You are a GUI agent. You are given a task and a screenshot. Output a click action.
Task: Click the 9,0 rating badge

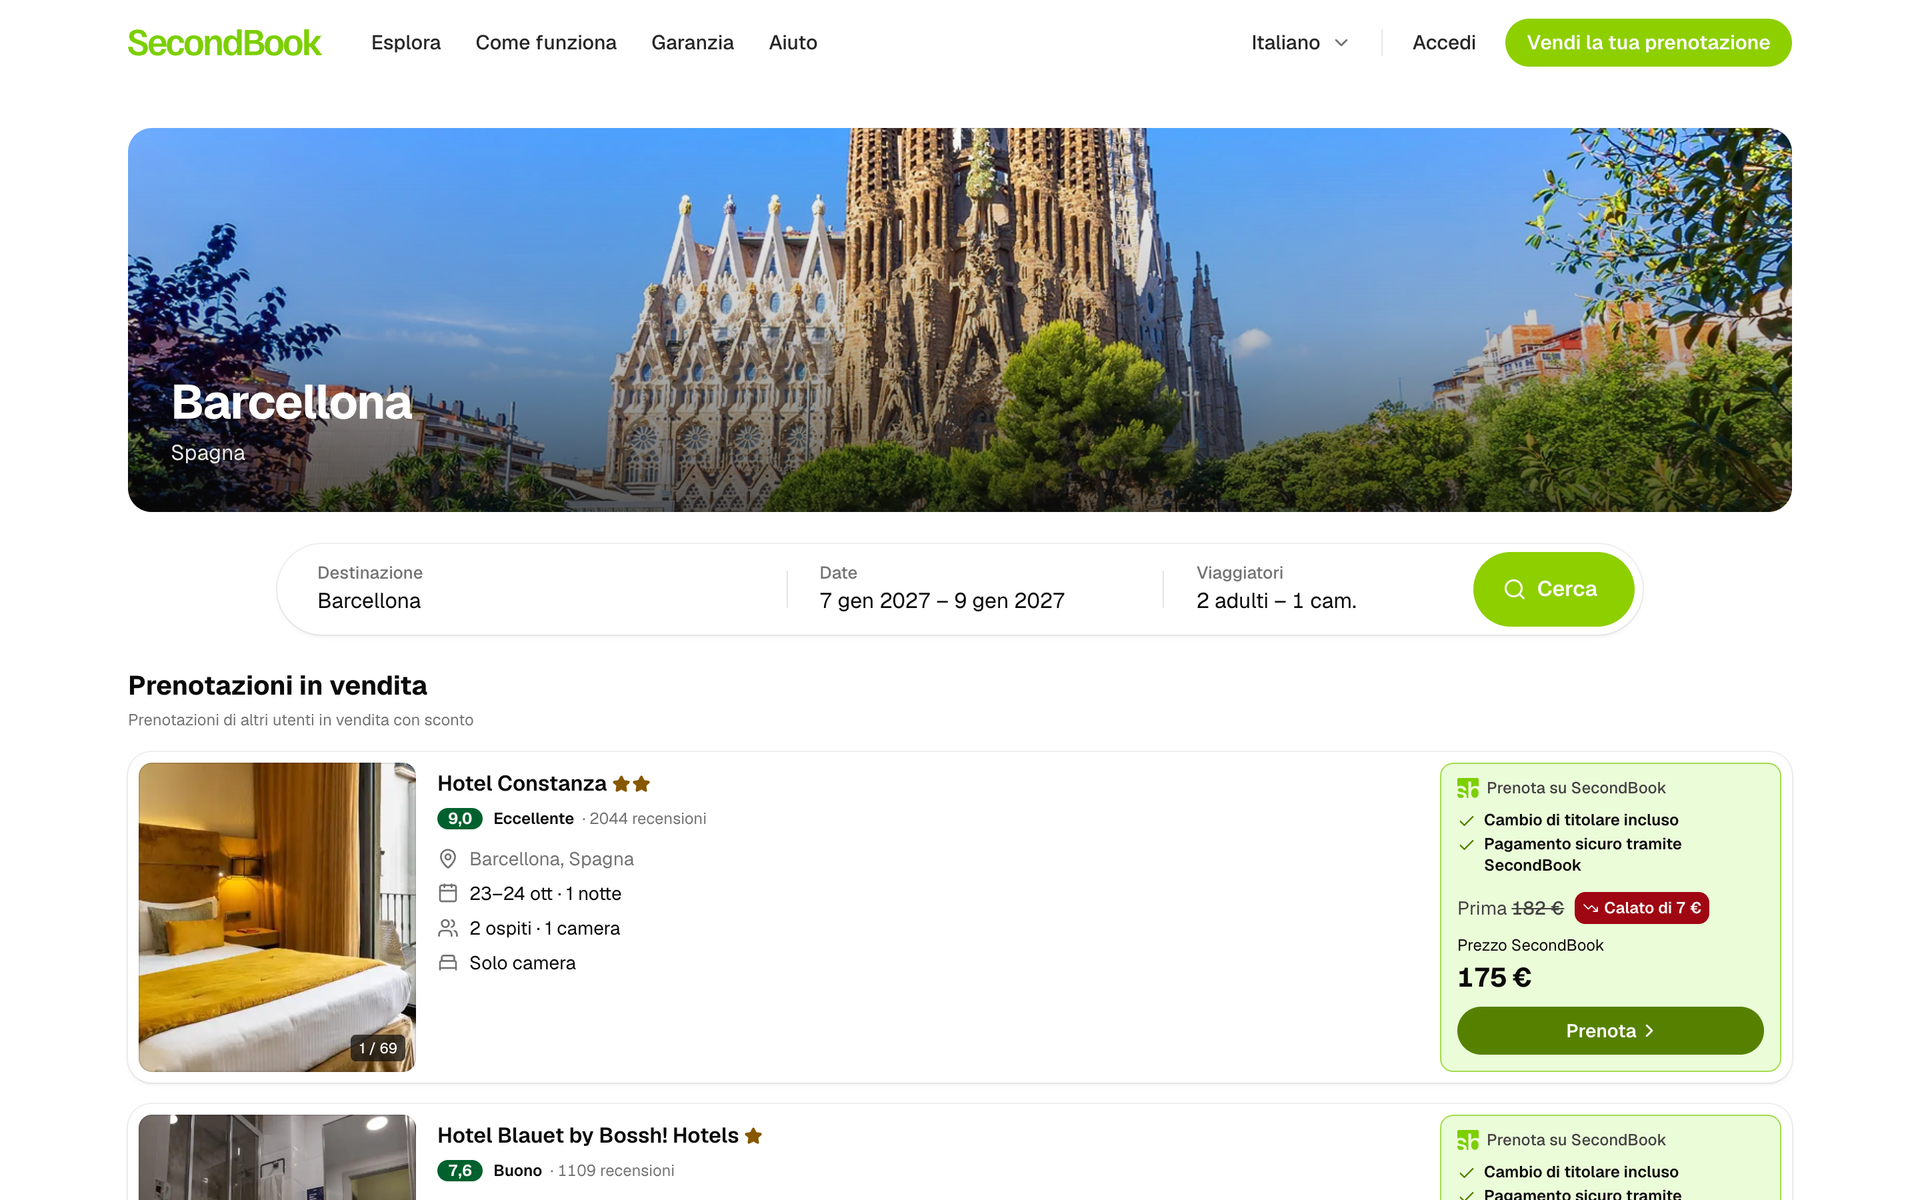coord(460,819)
